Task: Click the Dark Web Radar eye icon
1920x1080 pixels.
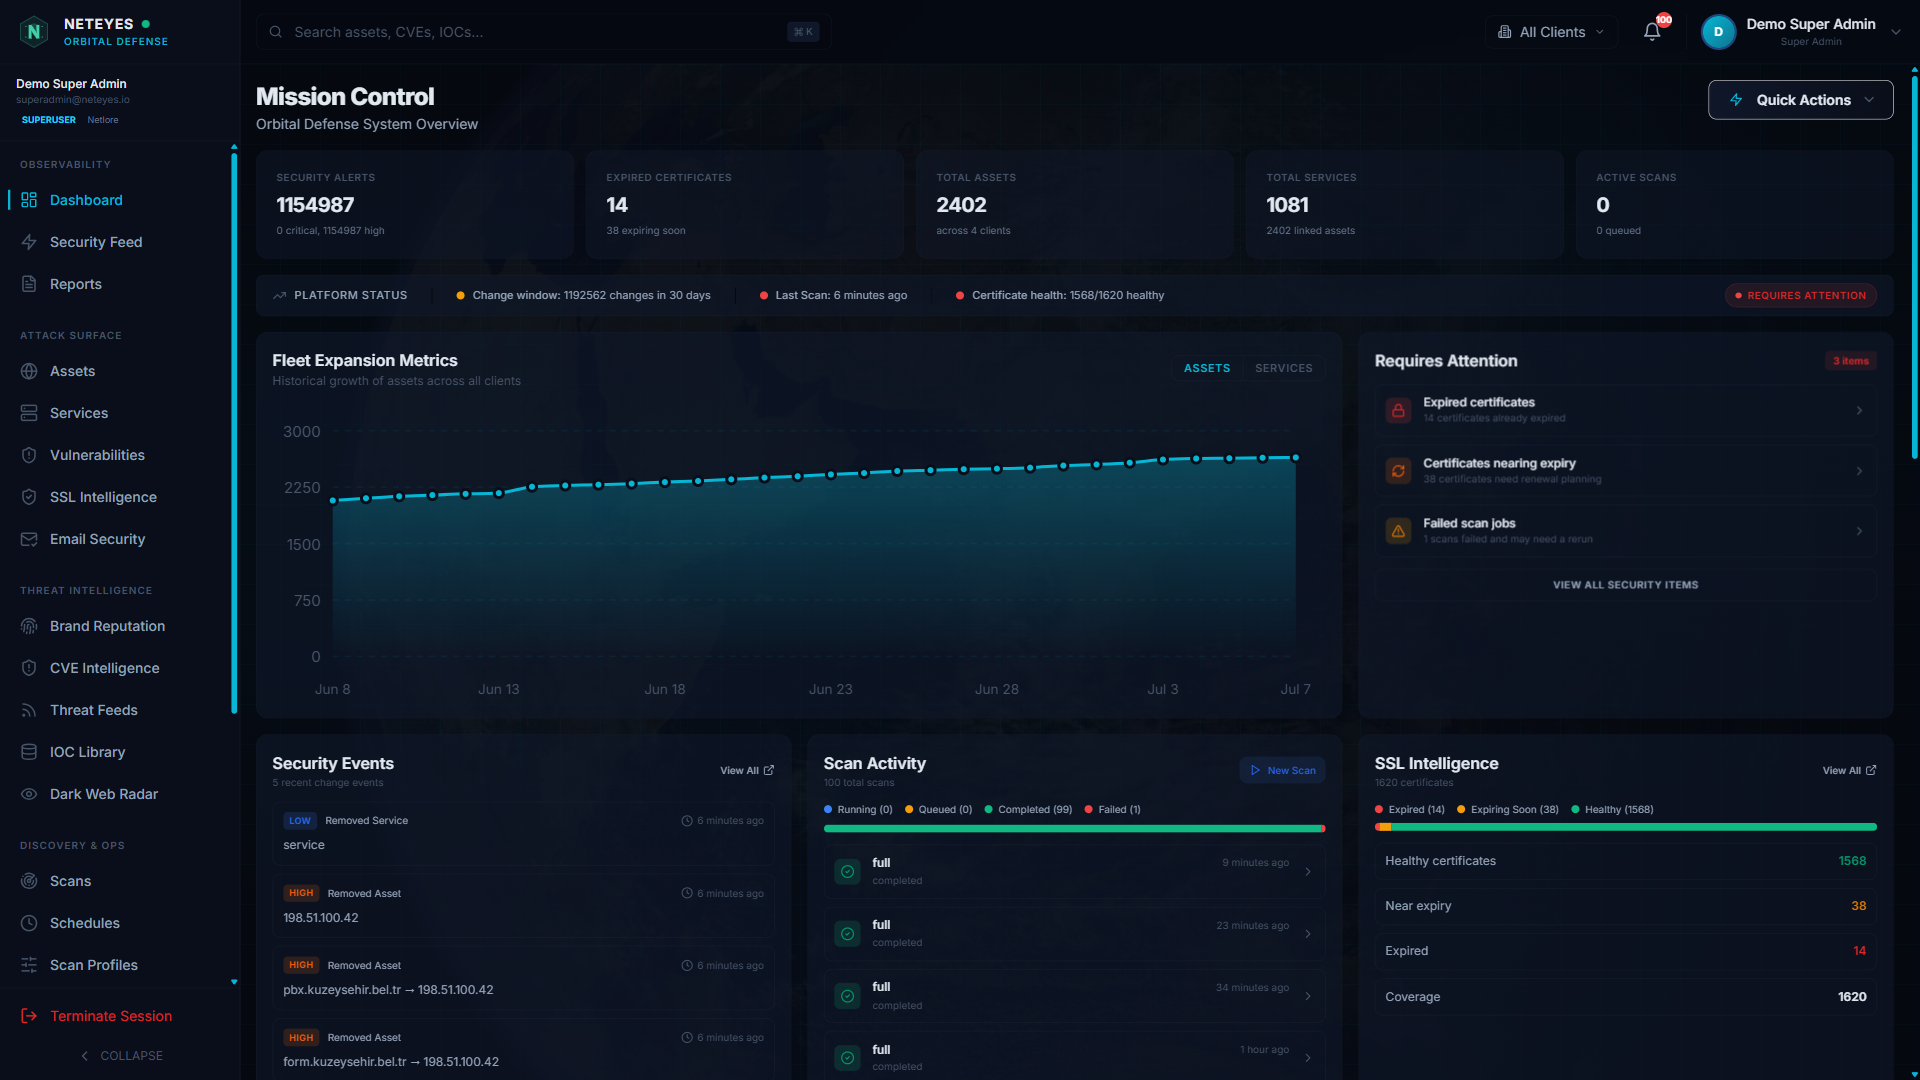Action: click(29, 794)
